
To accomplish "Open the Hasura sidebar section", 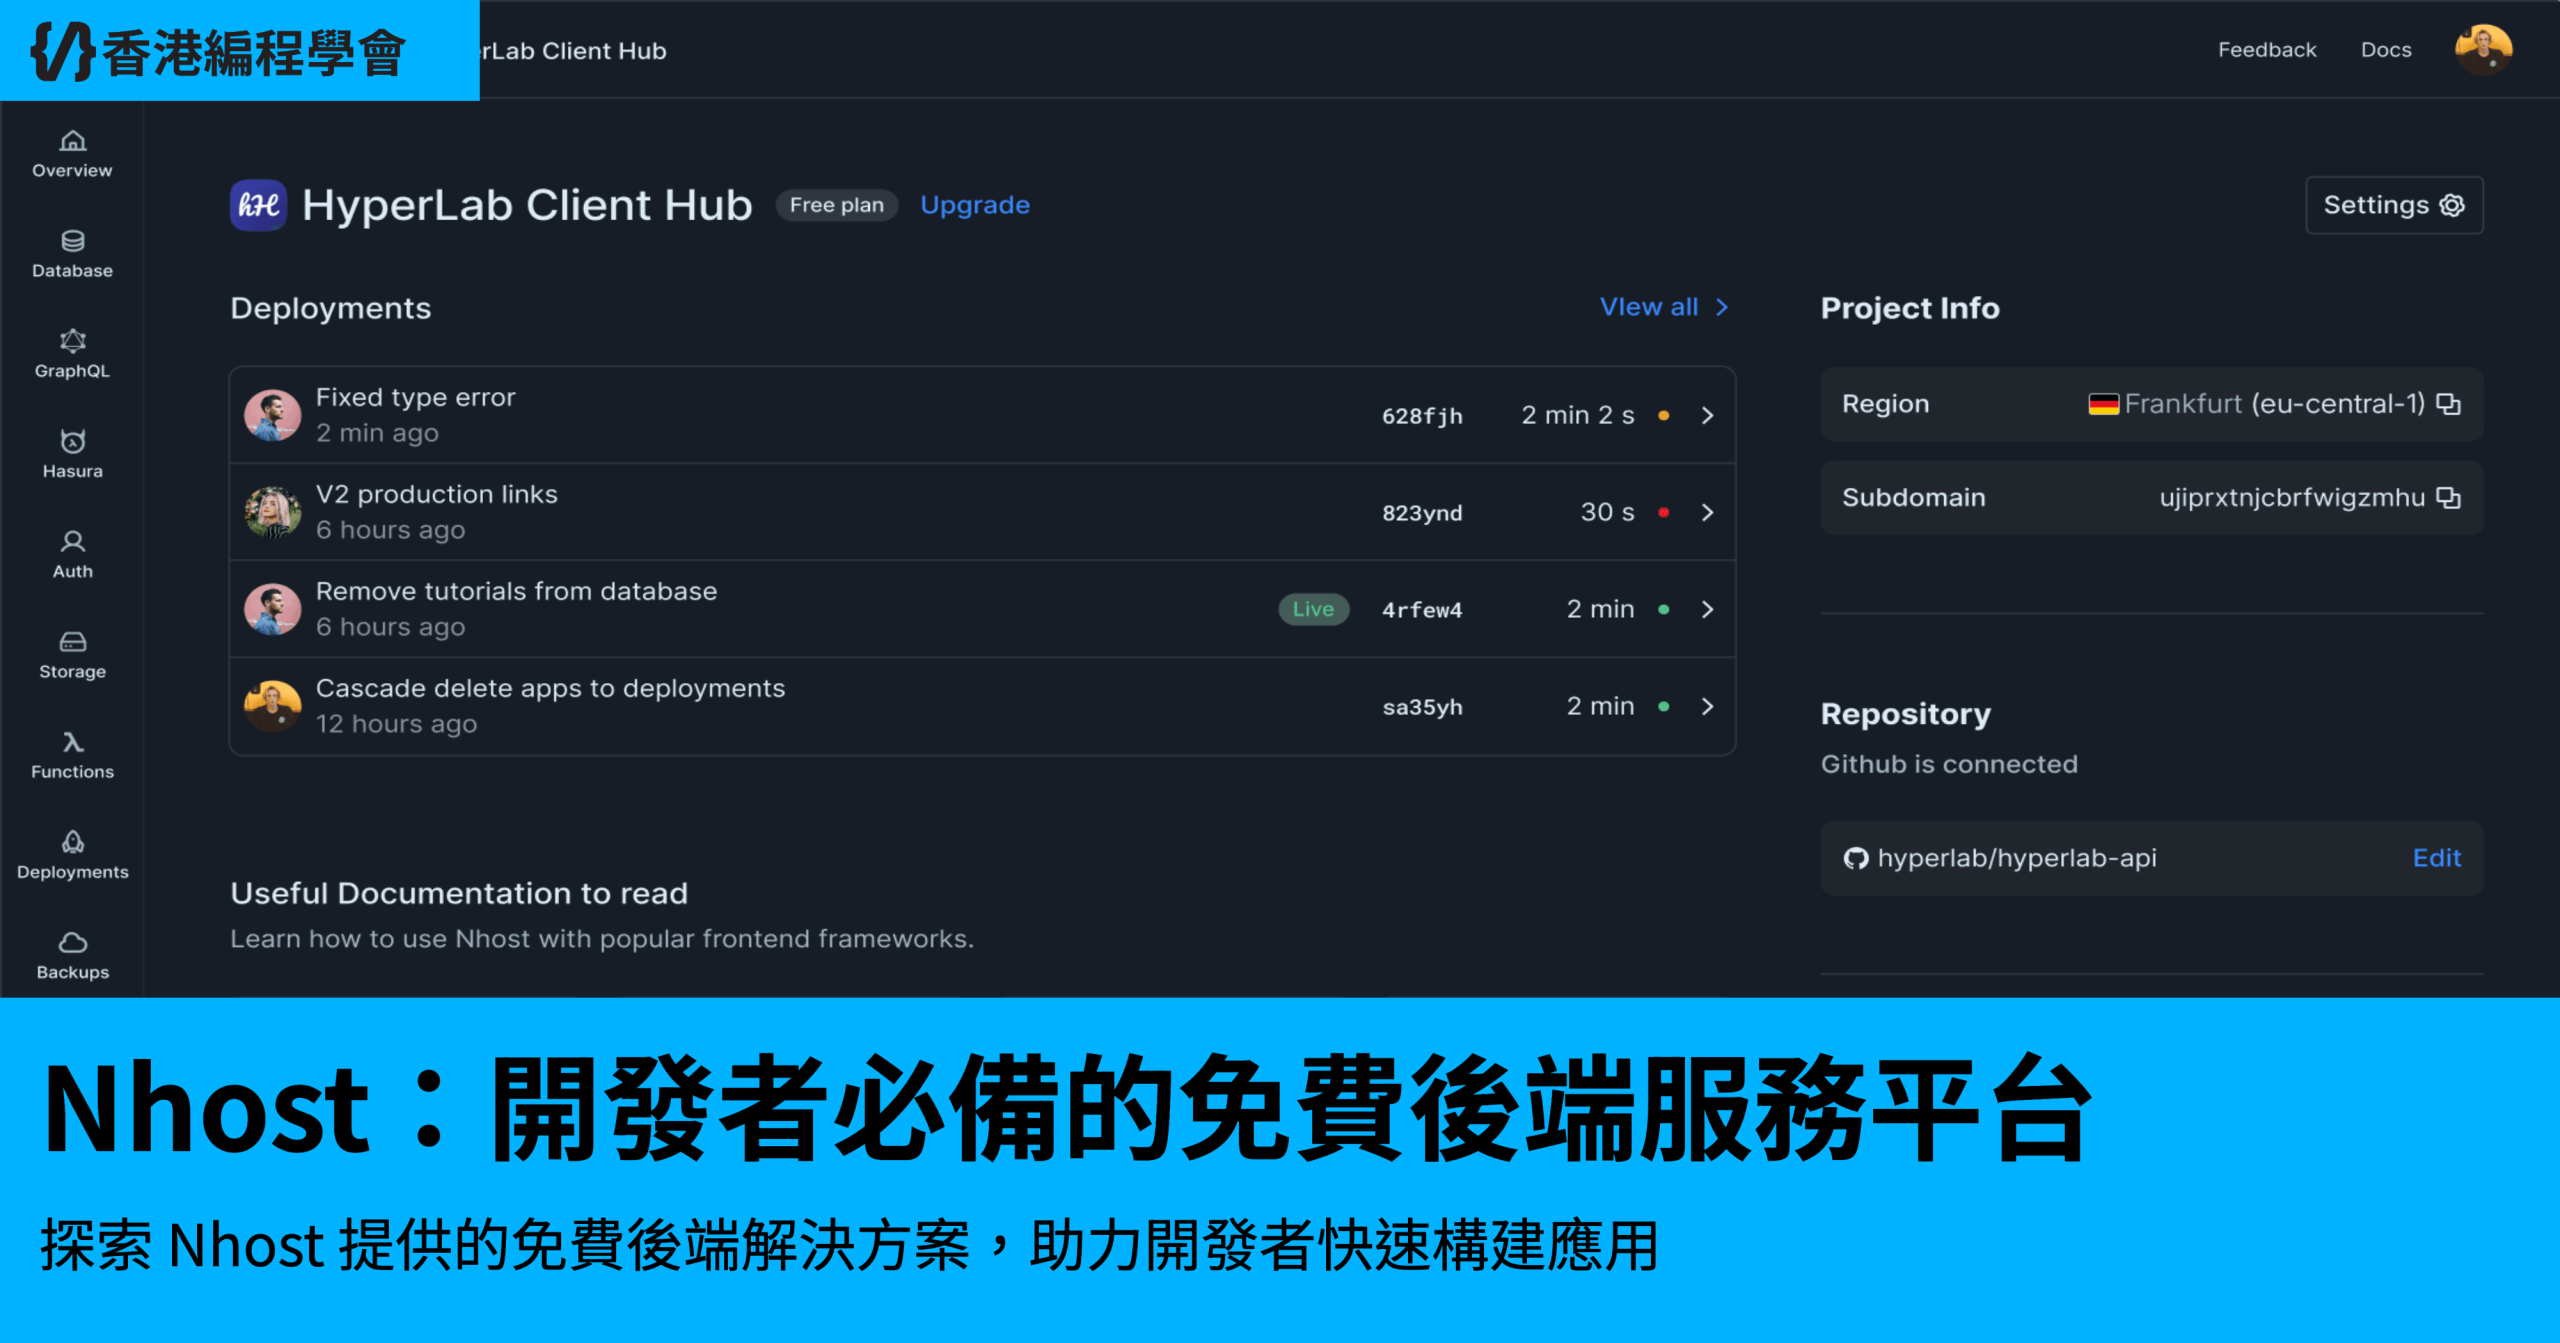I will (72, 454).
